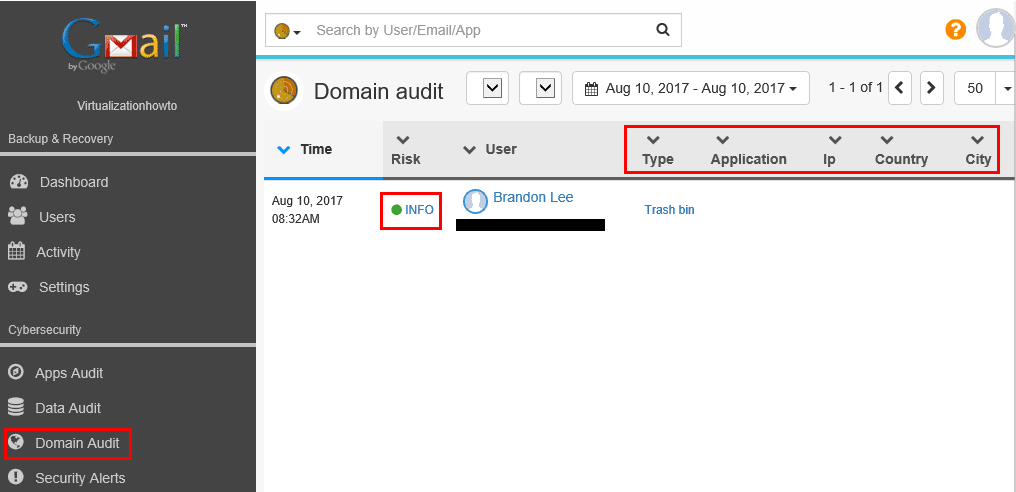Open the orange help question icon
Image resolution: width=1016 pixels, height=492 pixels.
(x=955, y=29)
